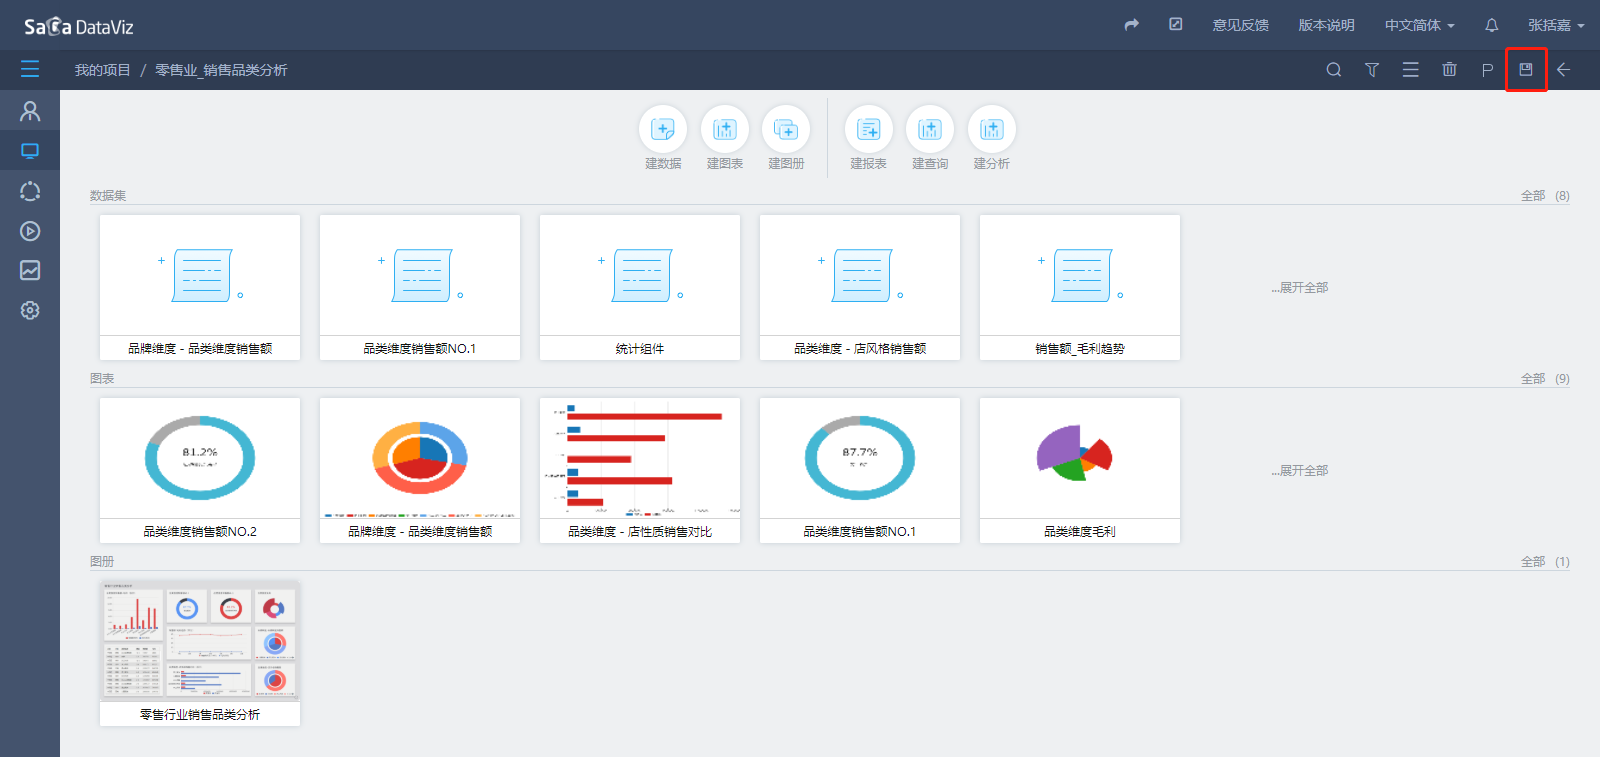Open dataset 品牌维度 - 品类维度销售额
This screenshot has width=1600, height=757.
200,287
